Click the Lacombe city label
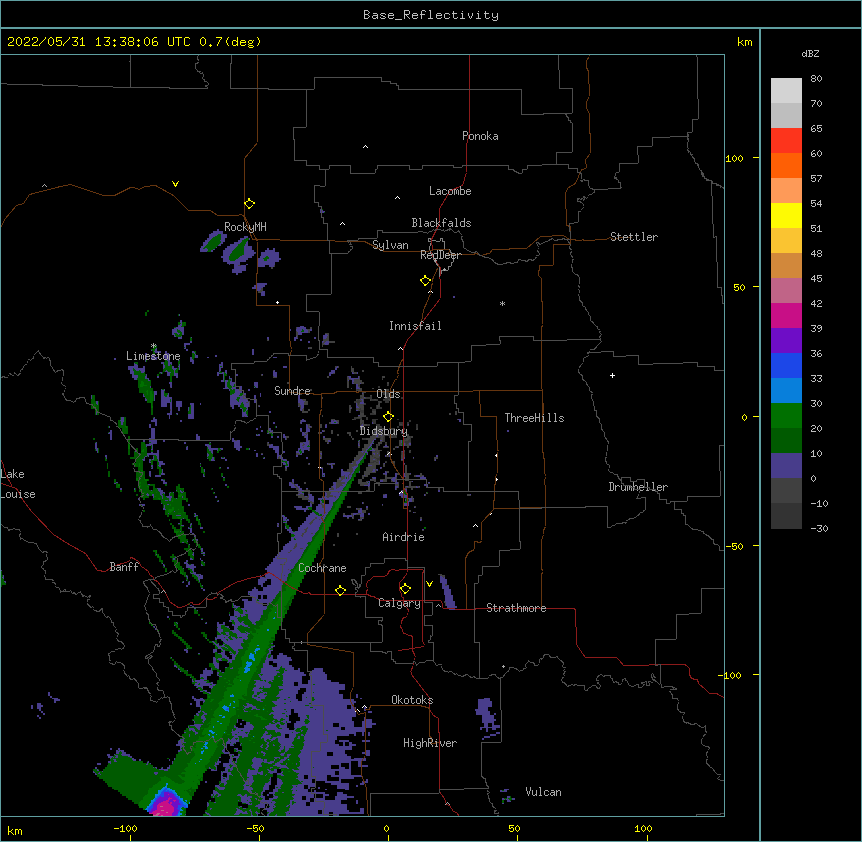862x842 pixels. (450, 191)
